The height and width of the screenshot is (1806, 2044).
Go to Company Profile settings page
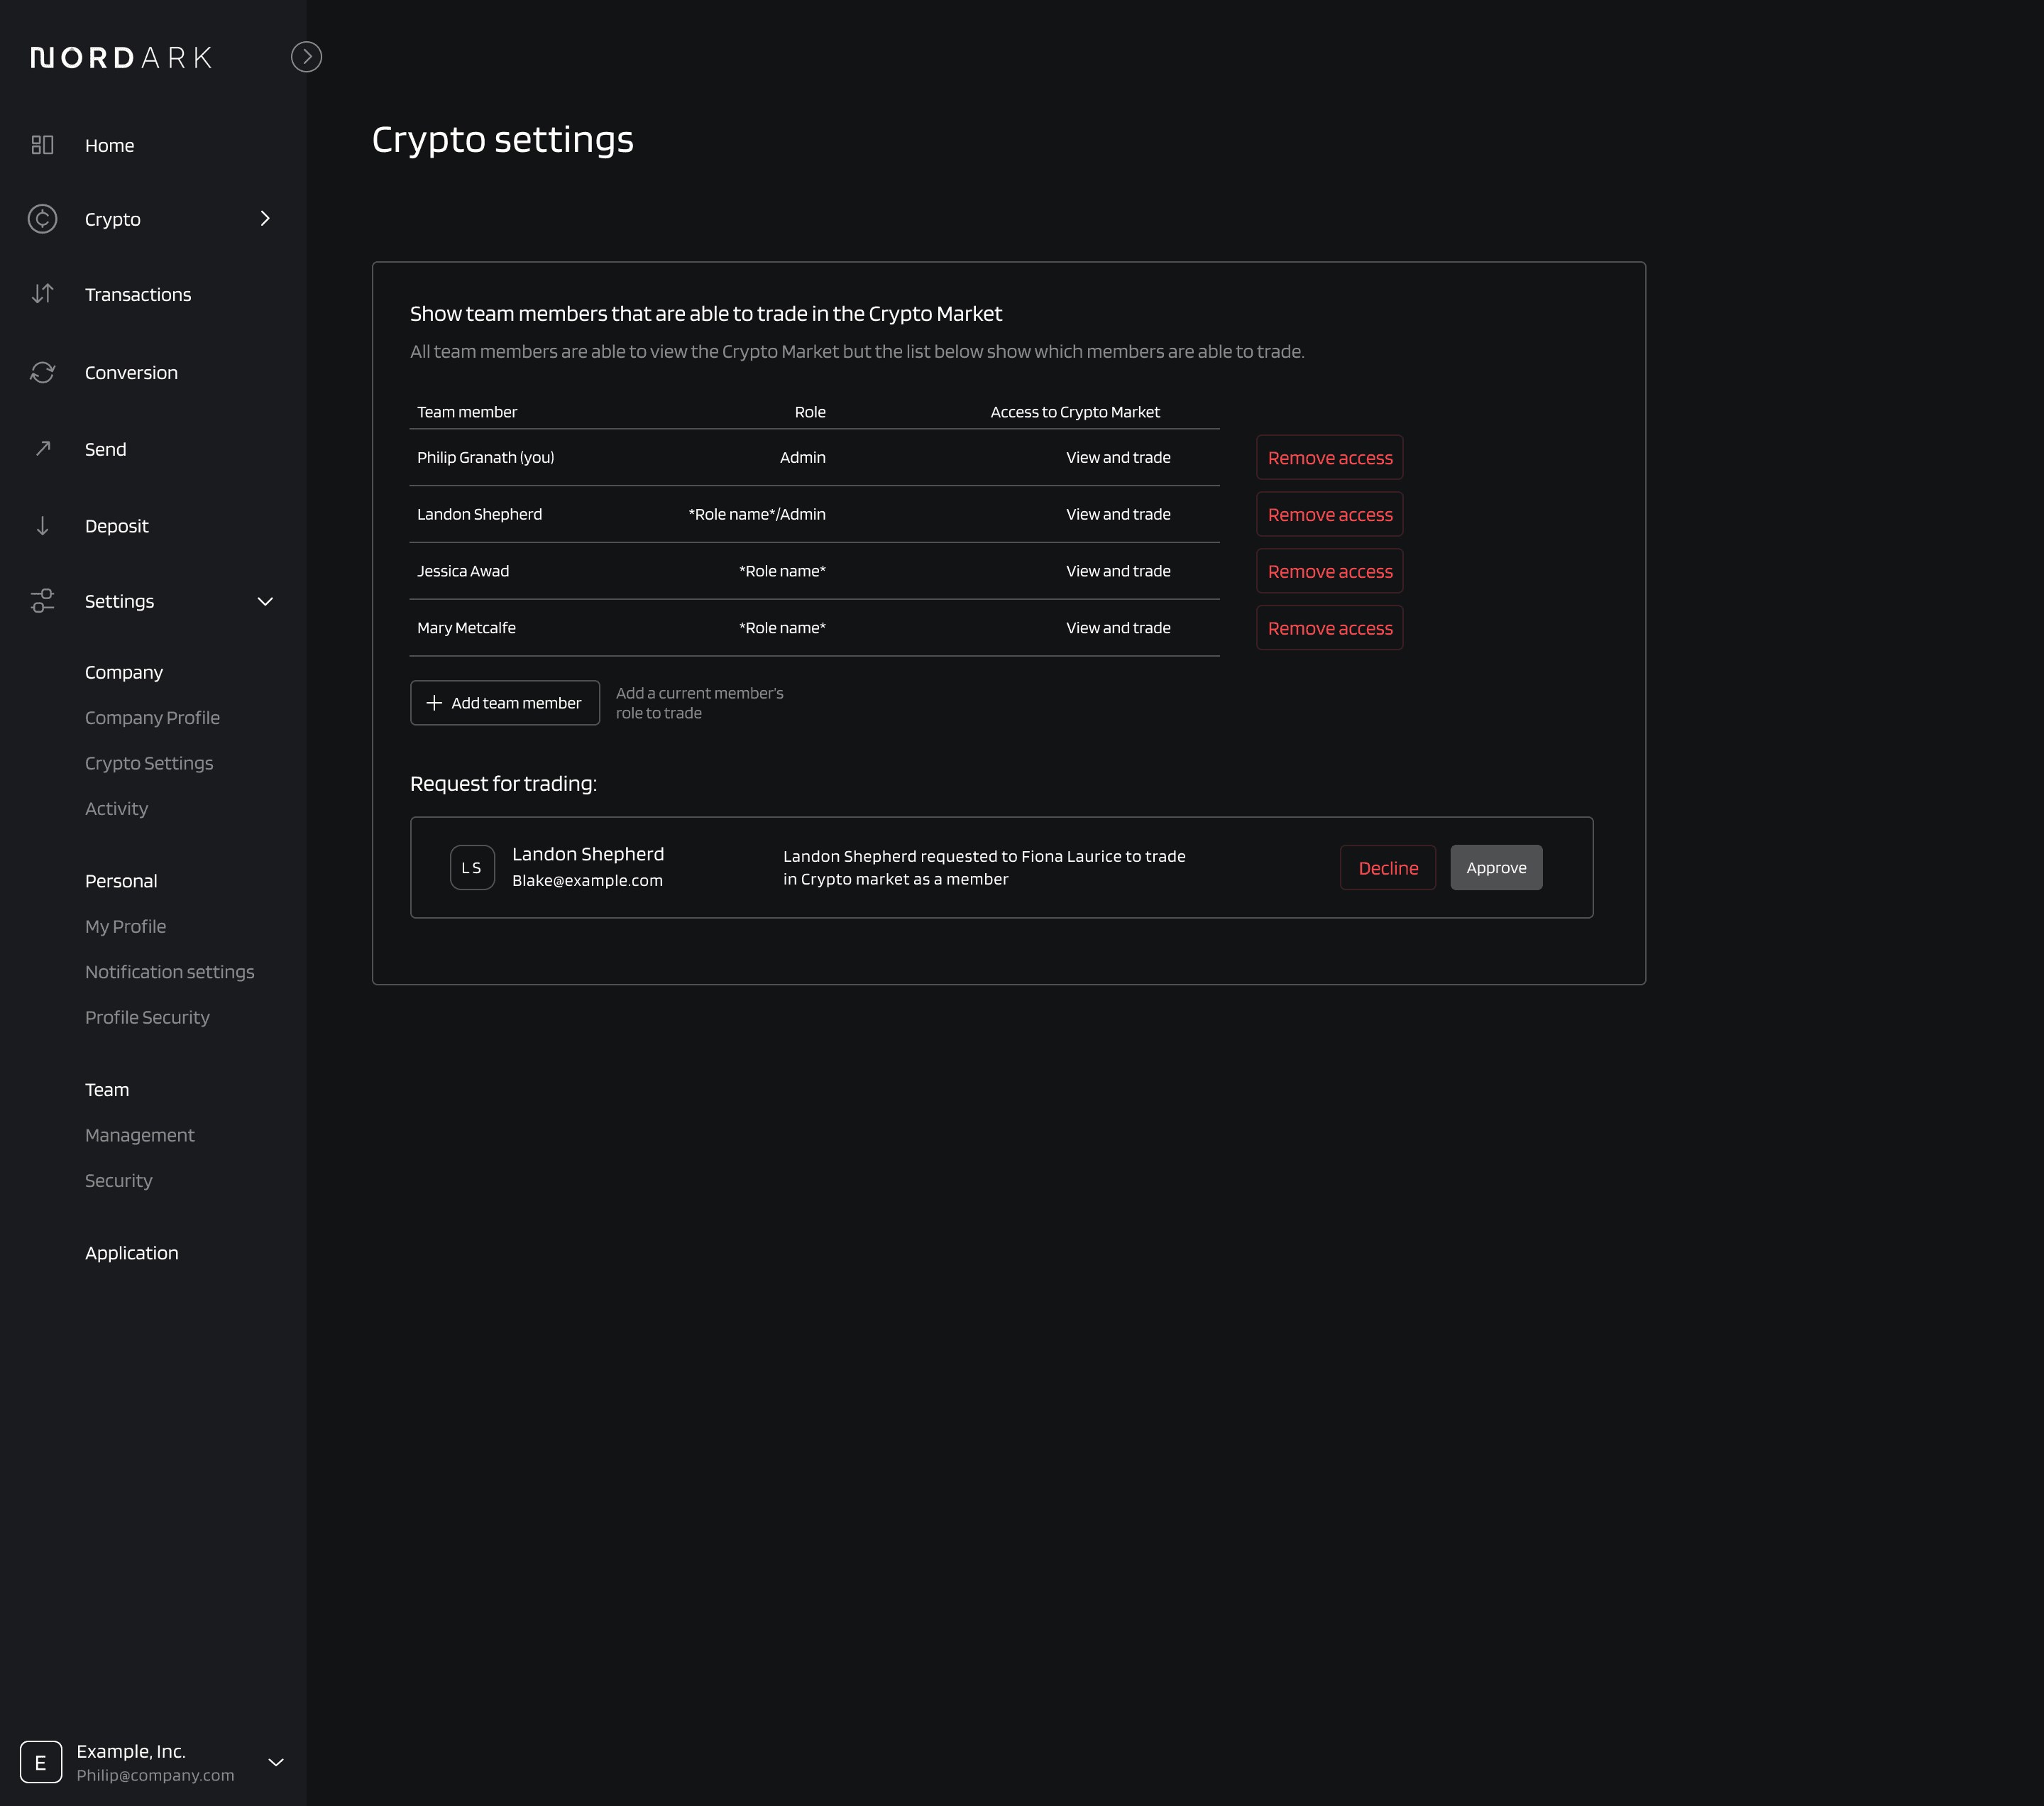pyautogui.click(x=152, y=718)
